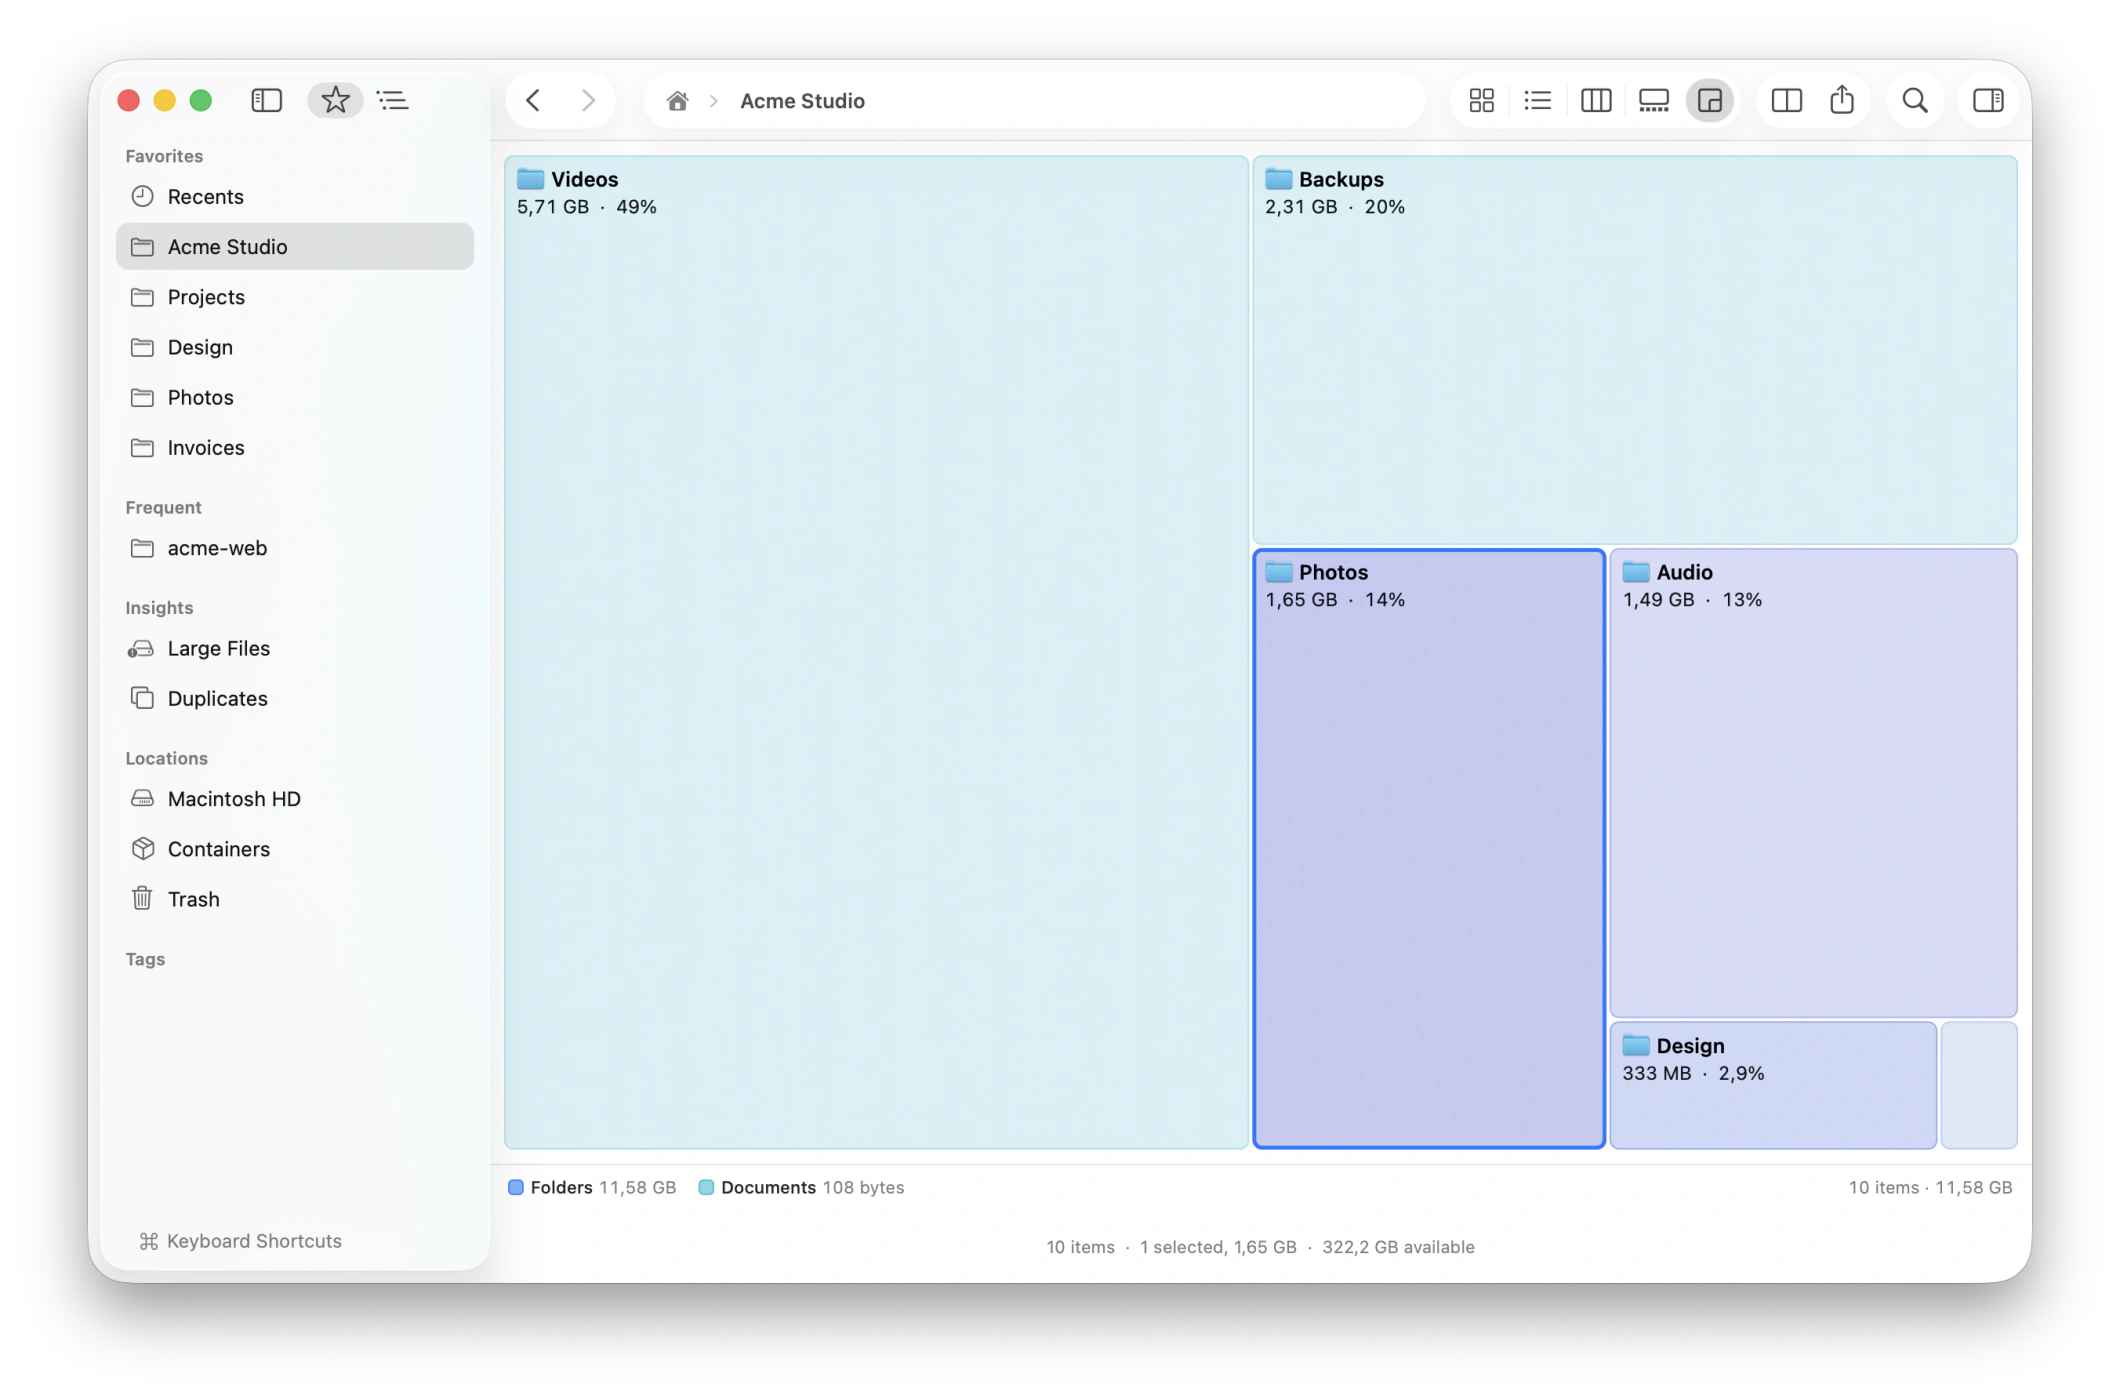Viewport: 2120px width, 1399px height.
Task: Open Duplicates insight
Action: pyautogui.click(x=295, y=698)
